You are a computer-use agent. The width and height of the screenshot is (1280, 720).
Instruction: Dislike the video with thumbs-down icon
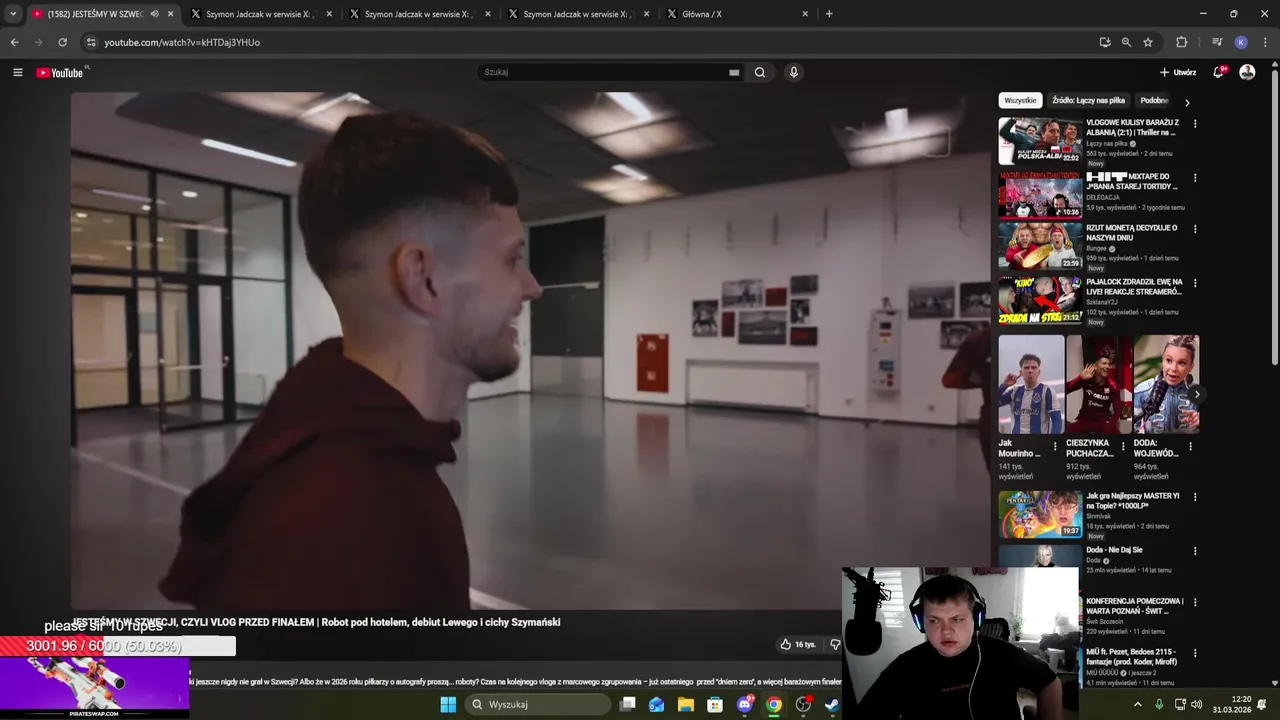pyautogui.click(x=835, y=645)
